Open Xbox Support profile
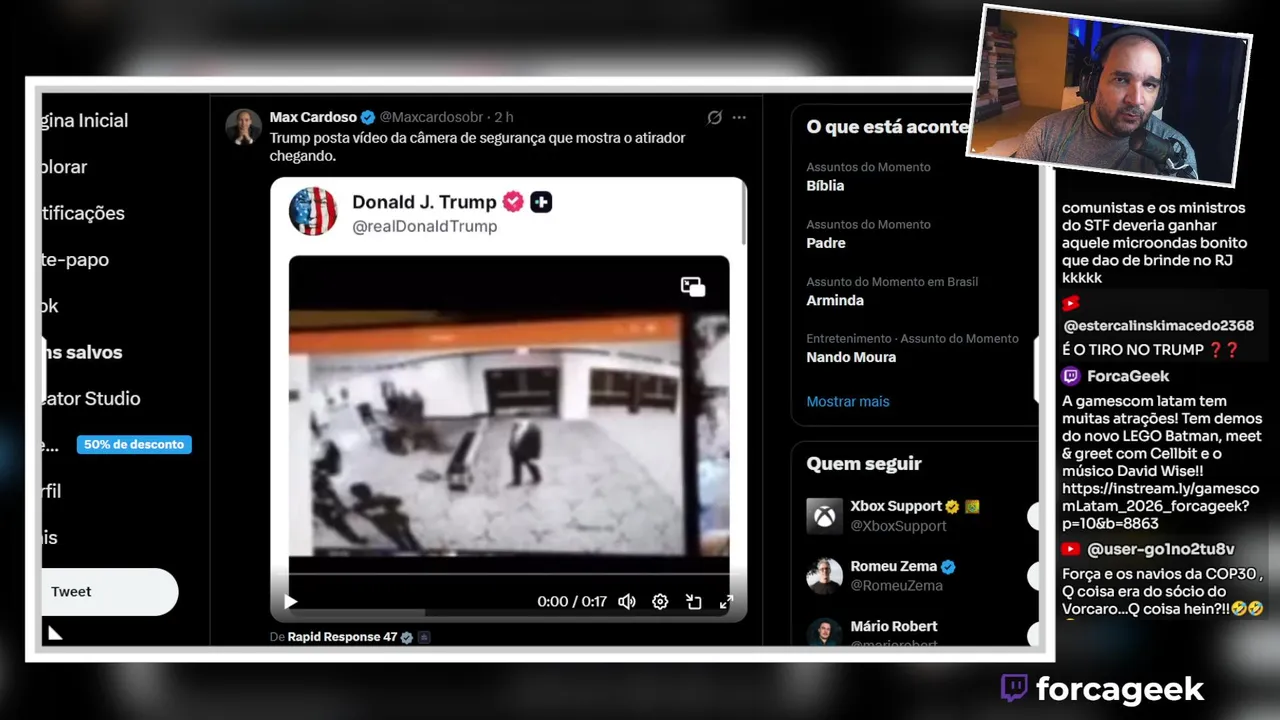This screenshot has height=720, width=1280. tap(896, 506)
